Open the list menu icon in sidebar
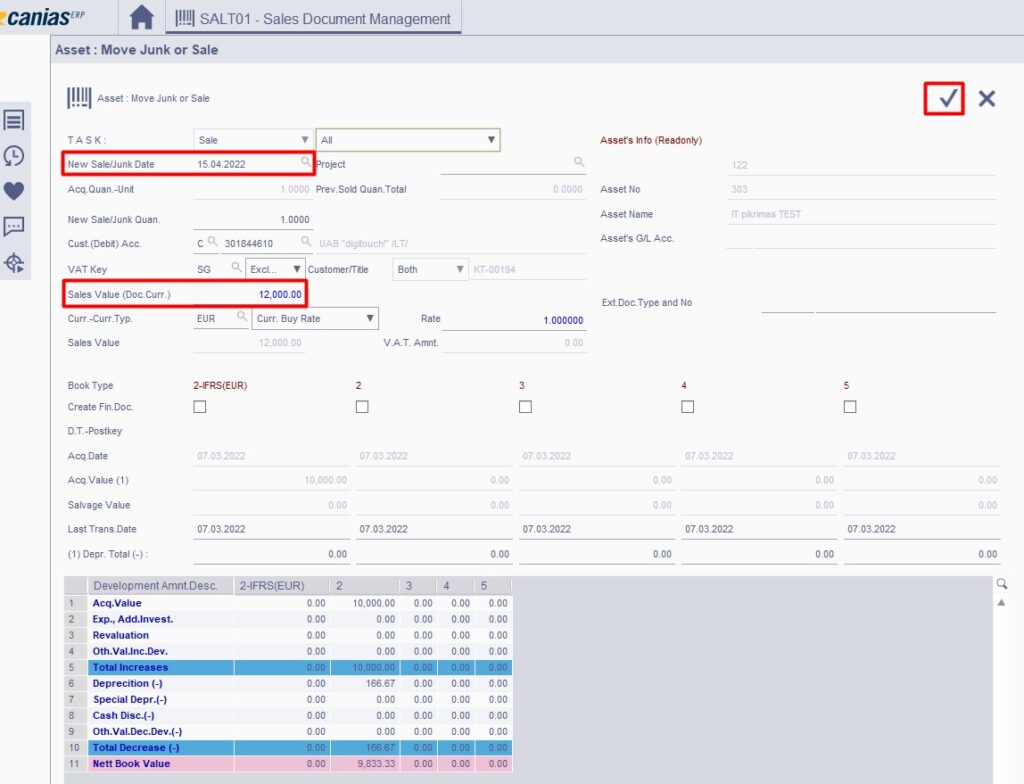1024x784 pixels. (14, 121)
